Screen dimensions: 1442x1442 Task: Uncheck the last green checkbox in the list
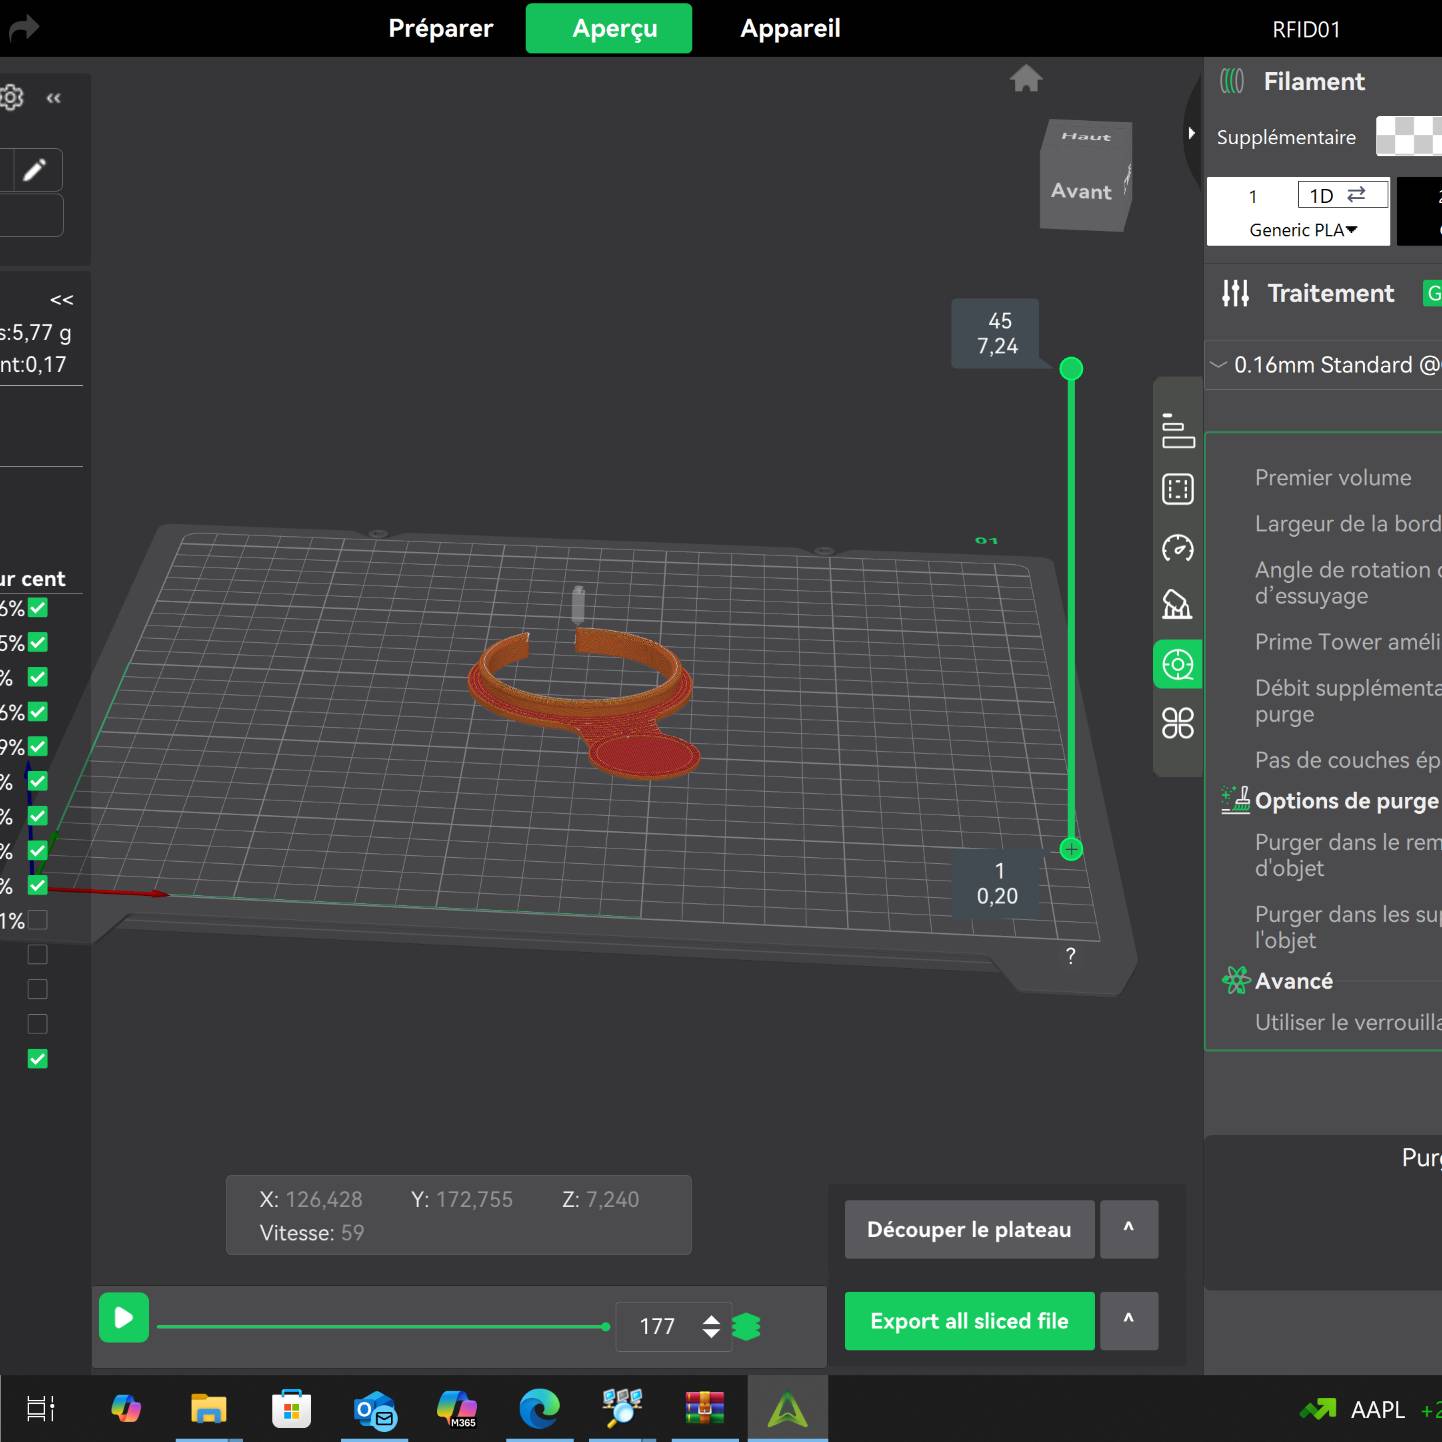pyautogui.click(x=38, y=1059)
